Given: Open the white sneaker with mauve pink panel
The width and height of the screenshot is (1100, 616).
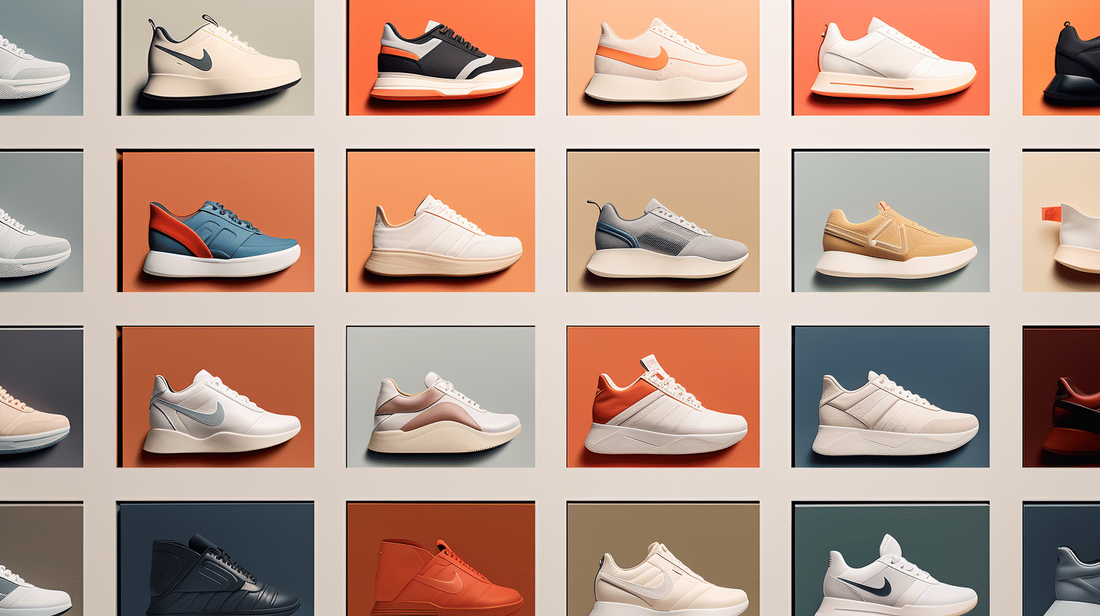Looking at the screenshot, I should pyautogui.click(x=443, y=415).
